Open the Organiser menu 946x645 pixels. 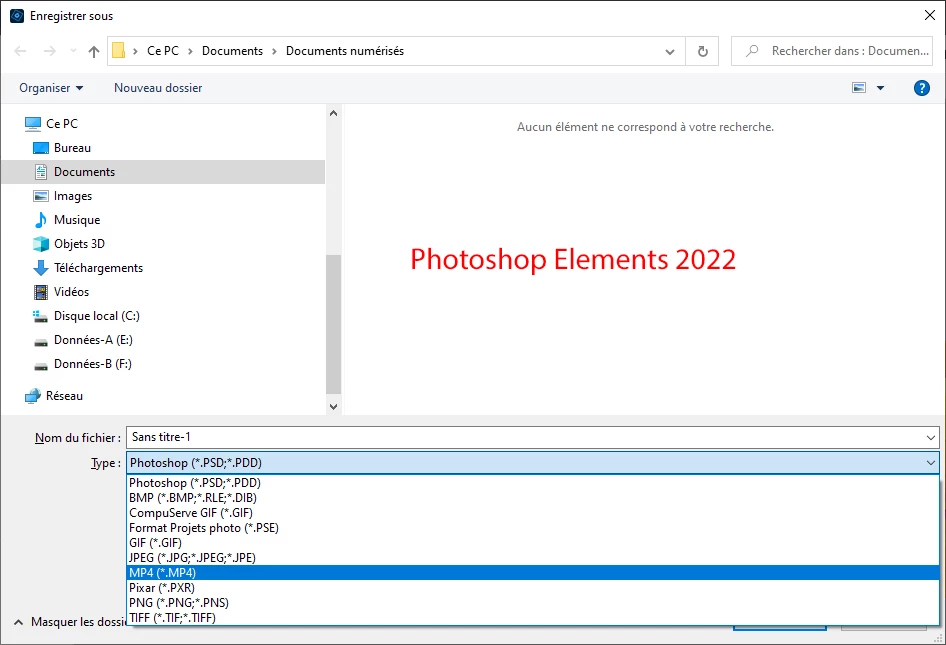tap(51, 88)
